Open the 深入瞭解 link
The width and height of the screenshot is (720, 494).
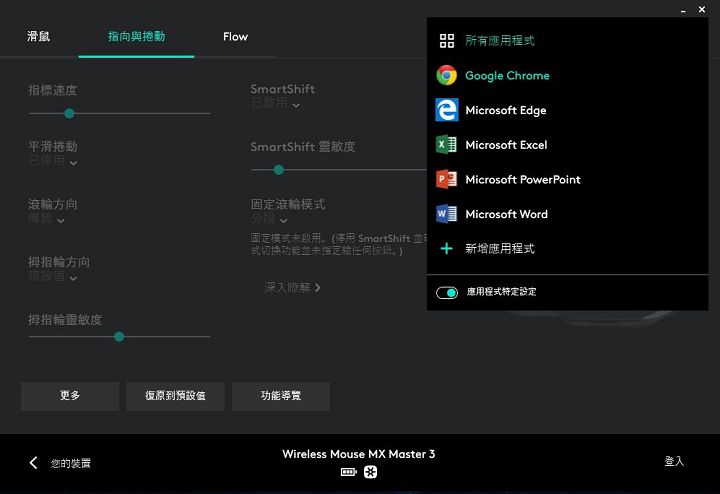click(x=292, y=288)
